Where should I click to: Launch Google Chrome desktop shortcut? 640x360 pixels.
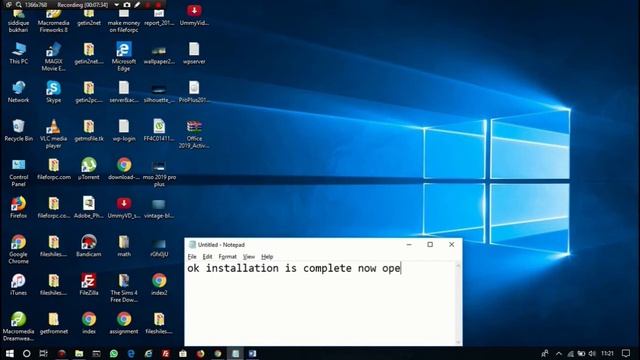point(19,249)
